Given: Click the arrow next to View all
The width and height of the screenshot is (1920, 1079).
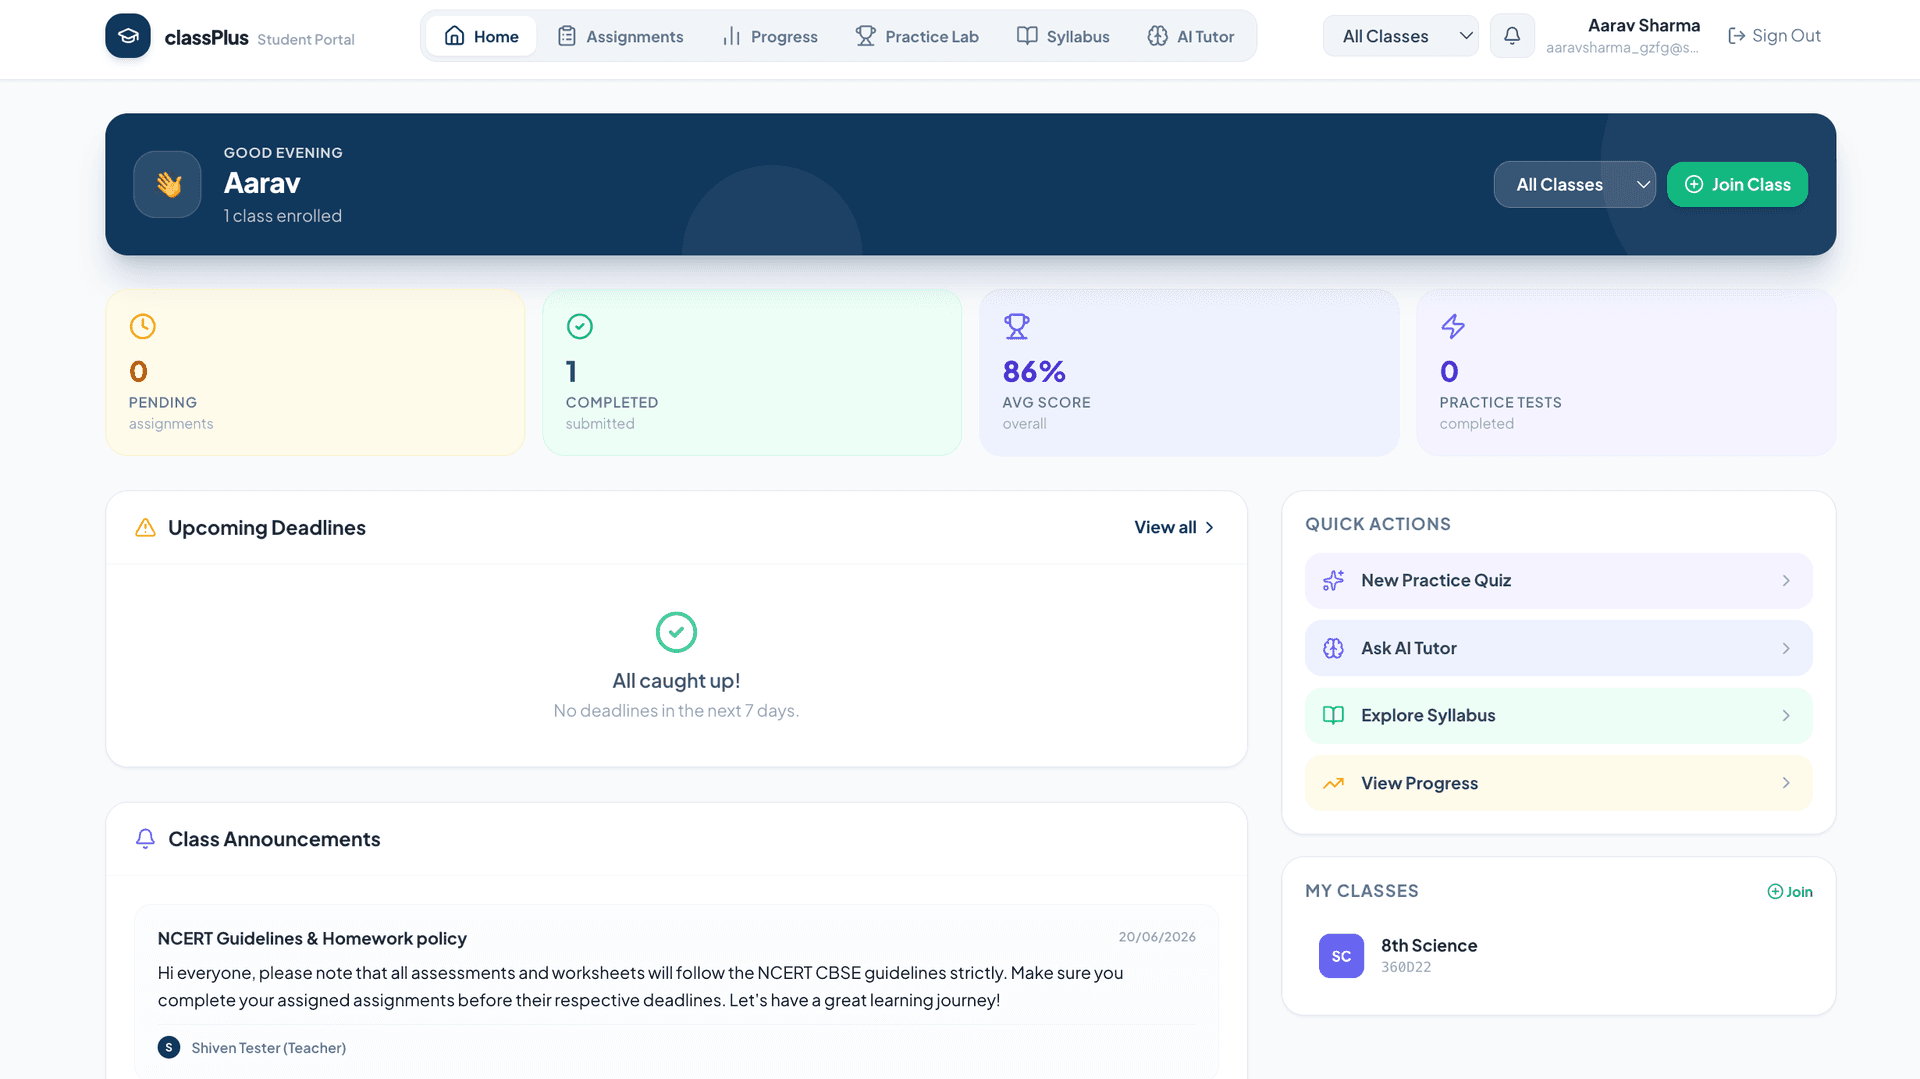Looking at the screenshot, I should (x=1209, y=528).
